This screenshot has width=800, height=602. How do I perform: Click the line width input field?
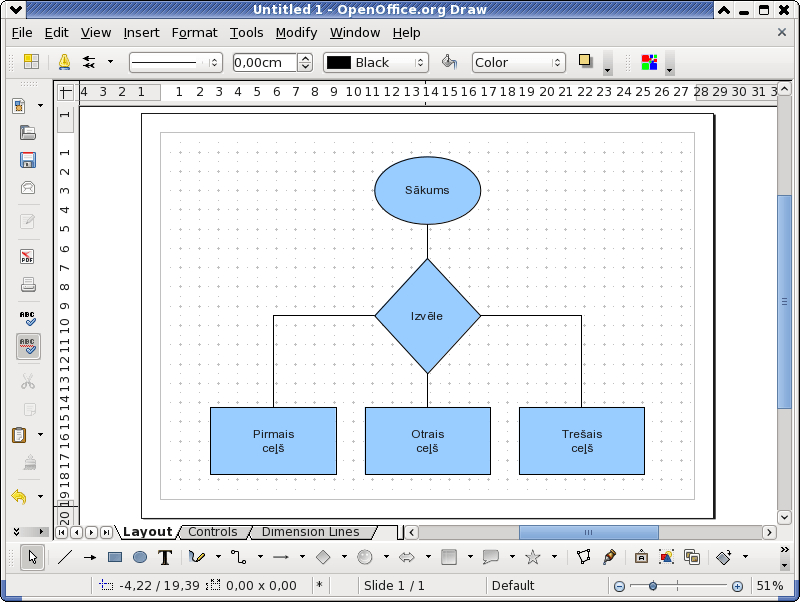coord(264,62)
